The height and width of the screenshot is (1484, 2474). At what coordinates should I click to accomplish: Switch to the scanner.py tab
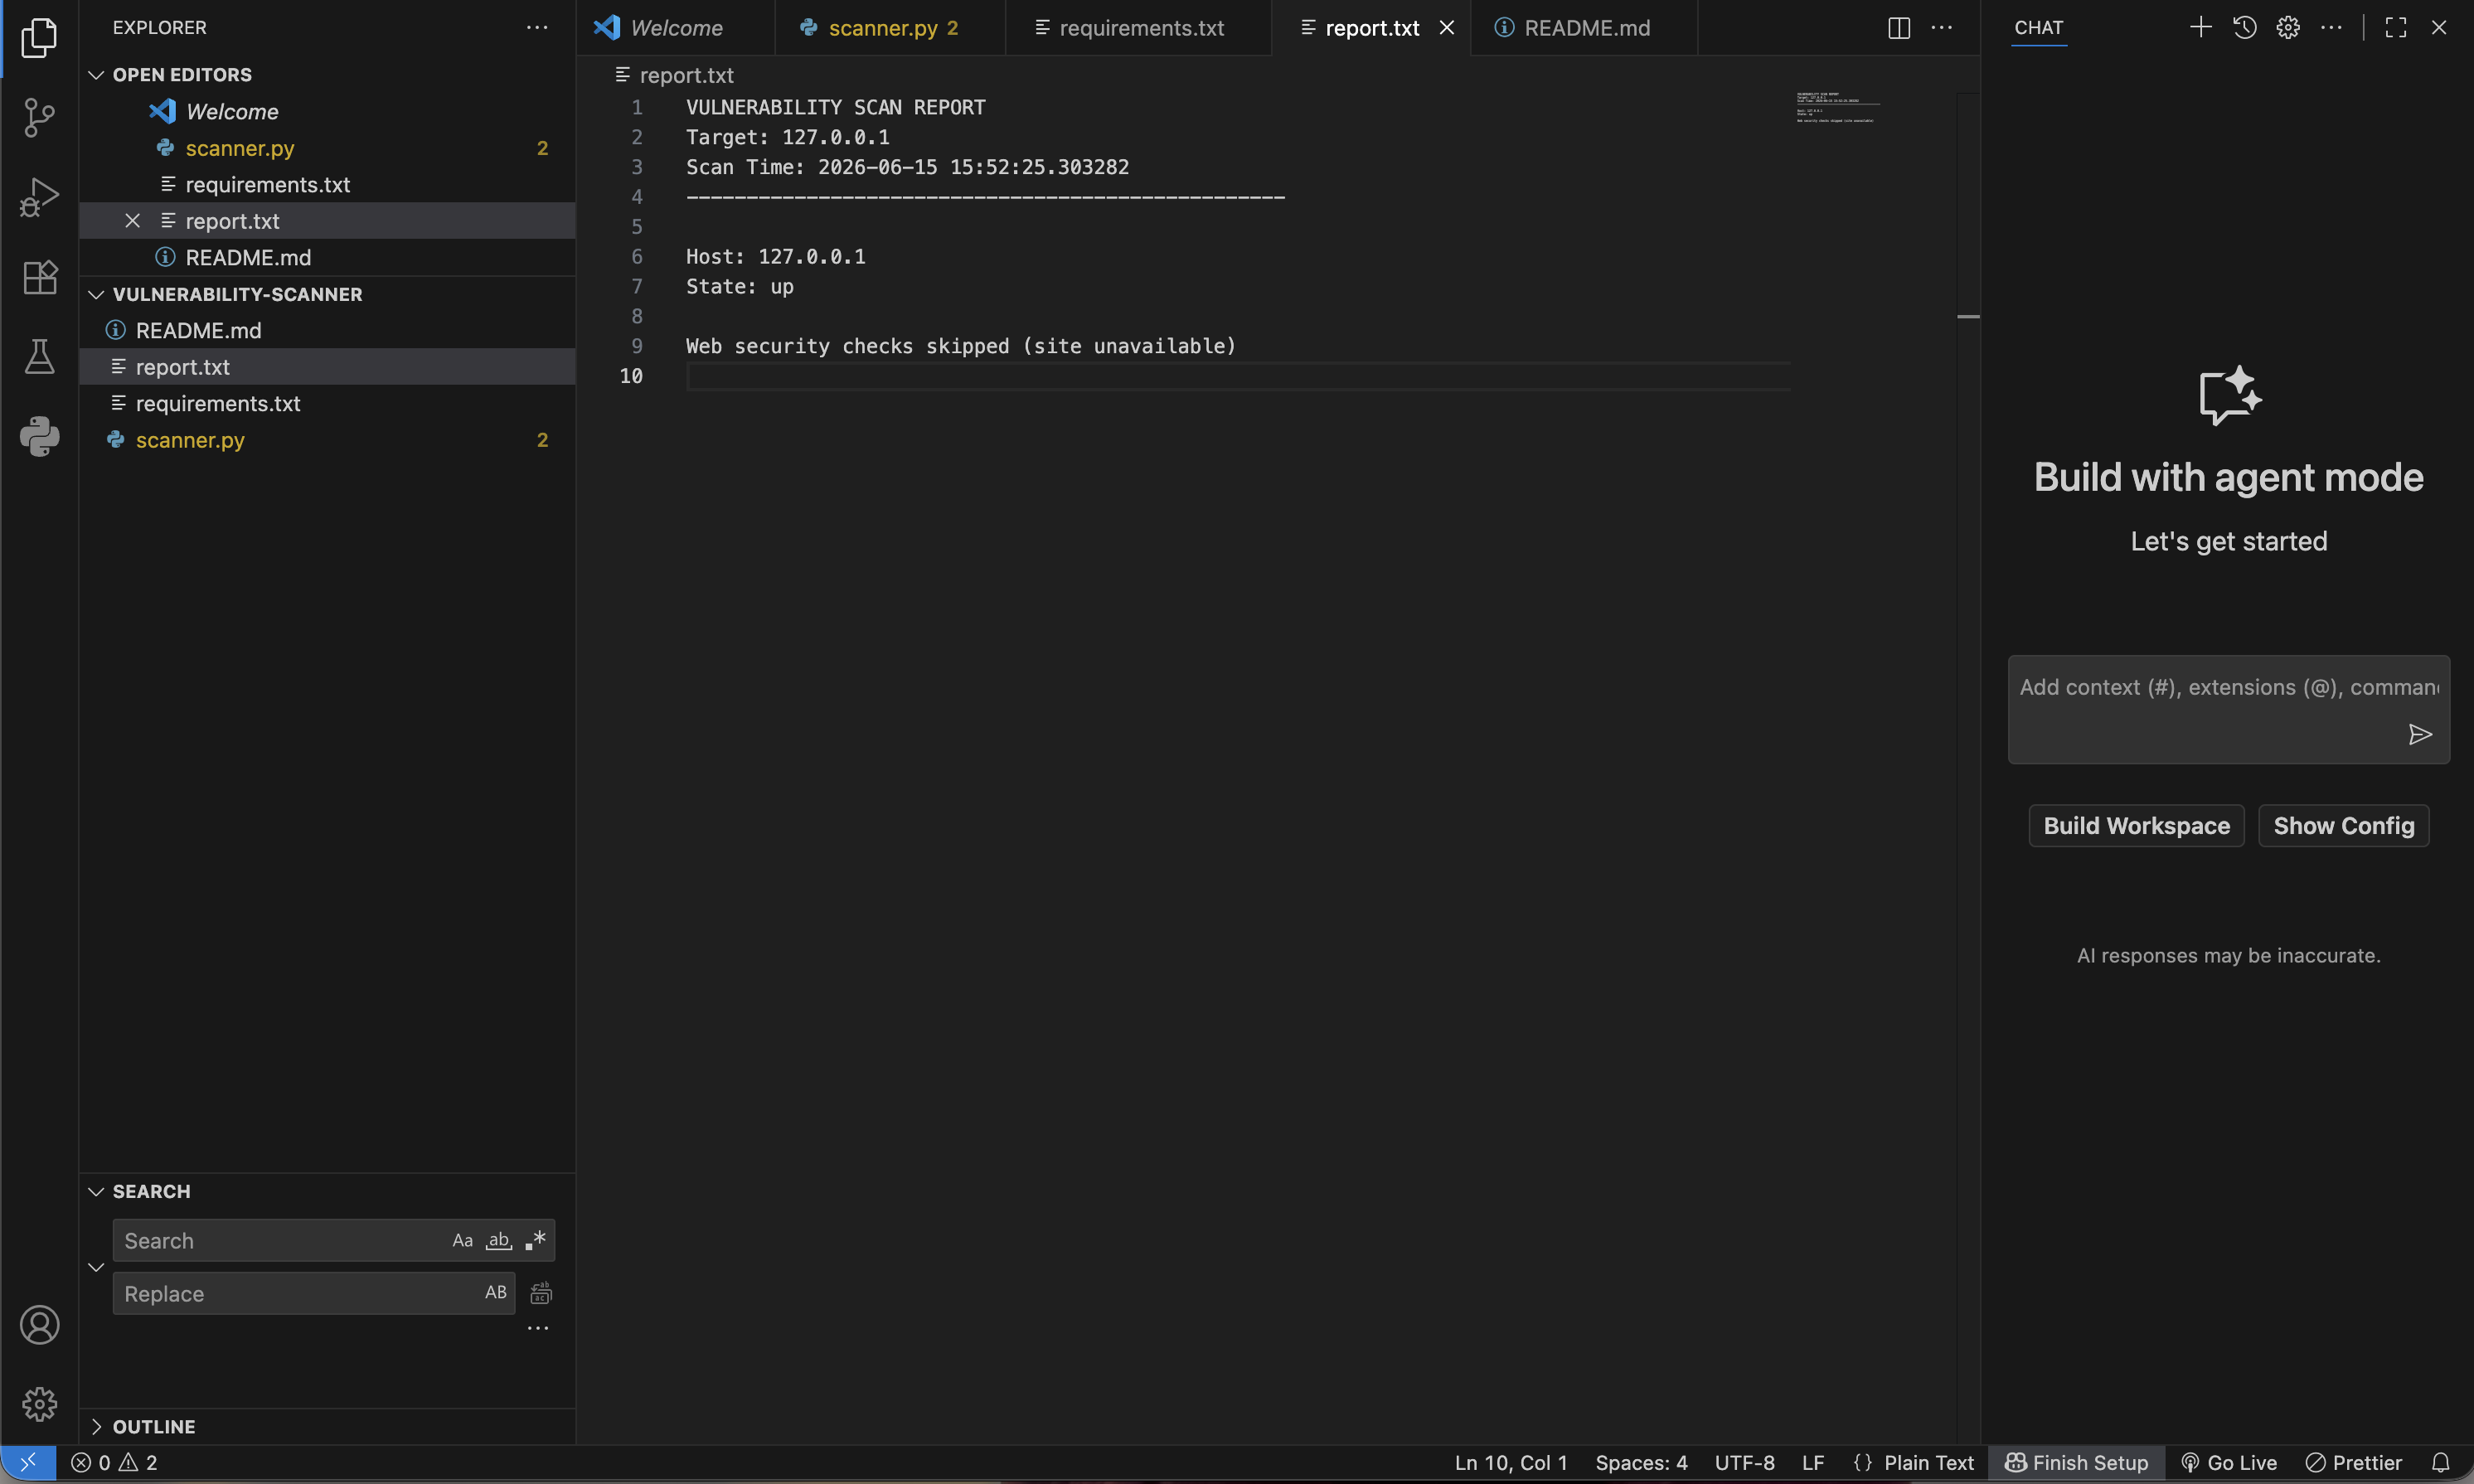click(x=891, y=28)
